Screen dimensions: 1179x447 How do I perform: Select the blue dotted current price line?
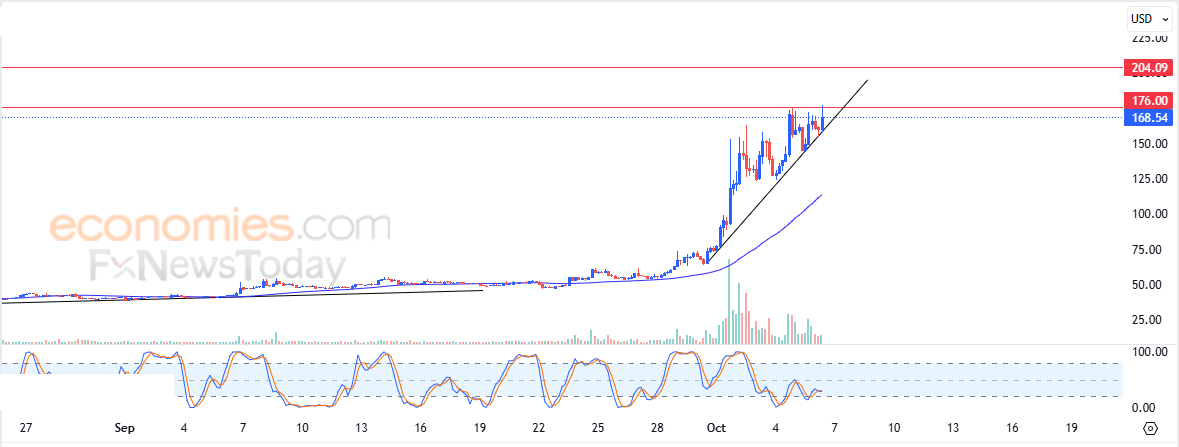pos(560,117)
